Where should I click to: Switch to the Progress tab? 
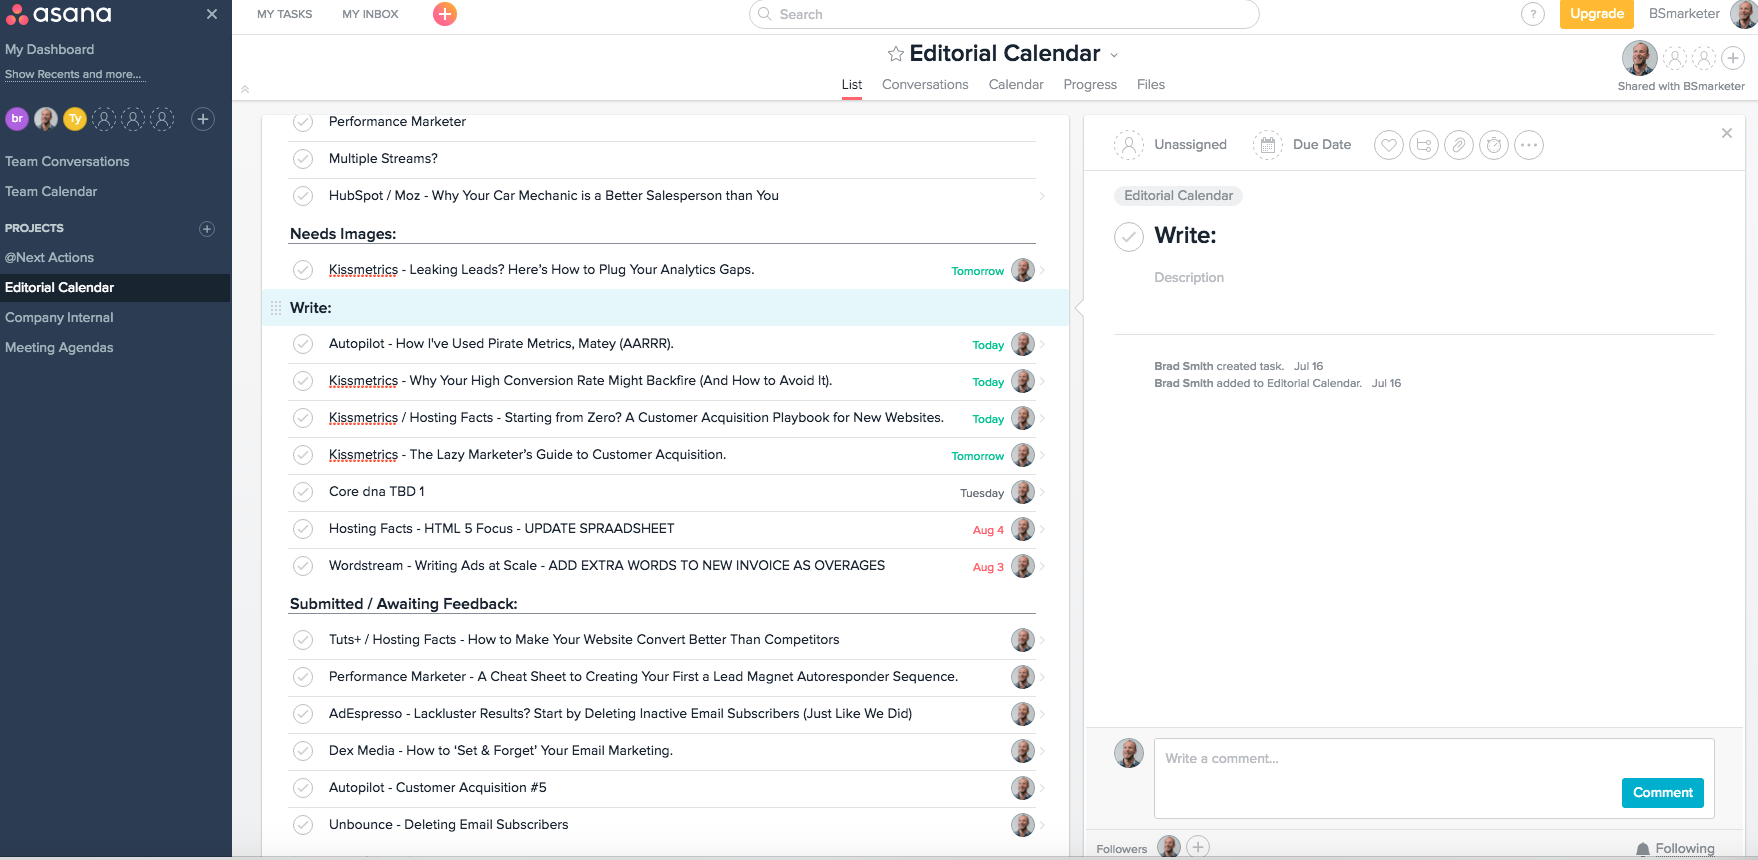(1090, 85)
